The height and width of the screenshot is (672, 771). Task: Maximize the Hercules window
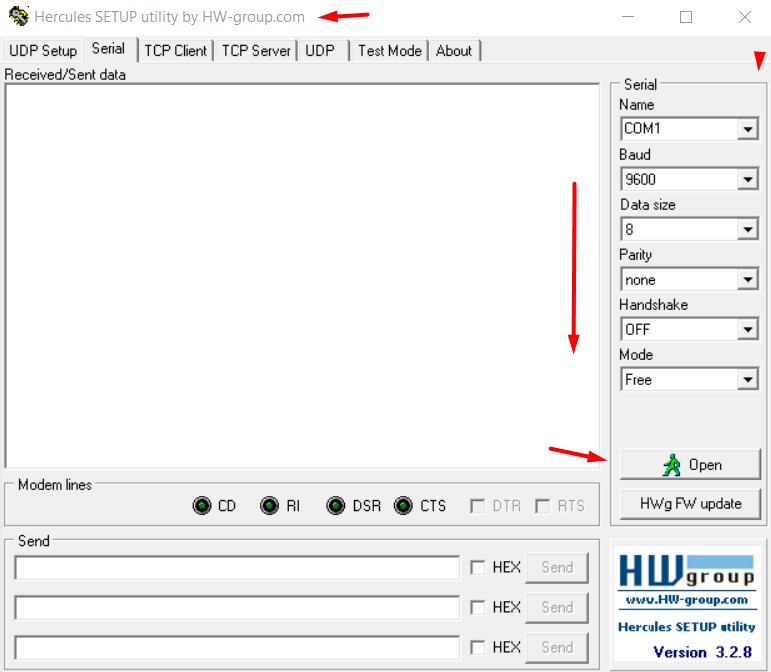click(x=686, y=17)
